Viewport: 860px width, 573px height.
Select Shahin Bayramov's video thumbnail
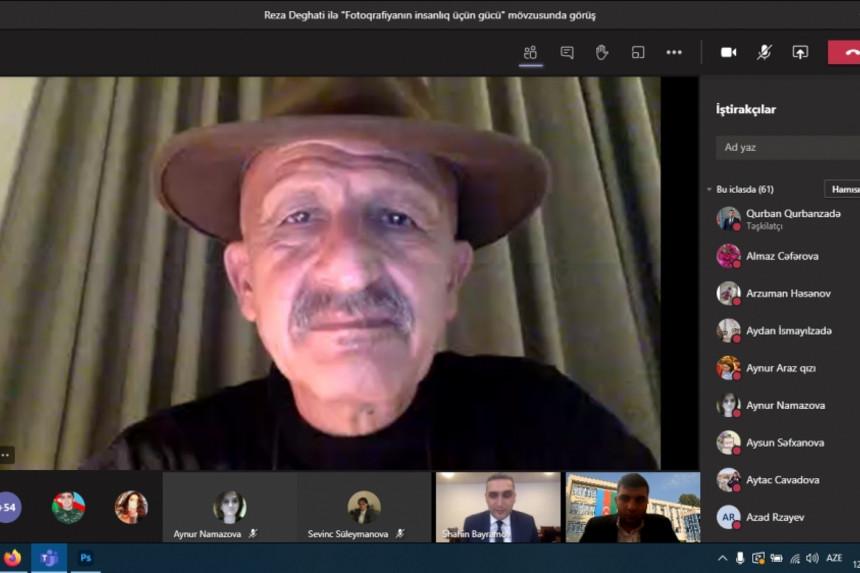(497, 507)
